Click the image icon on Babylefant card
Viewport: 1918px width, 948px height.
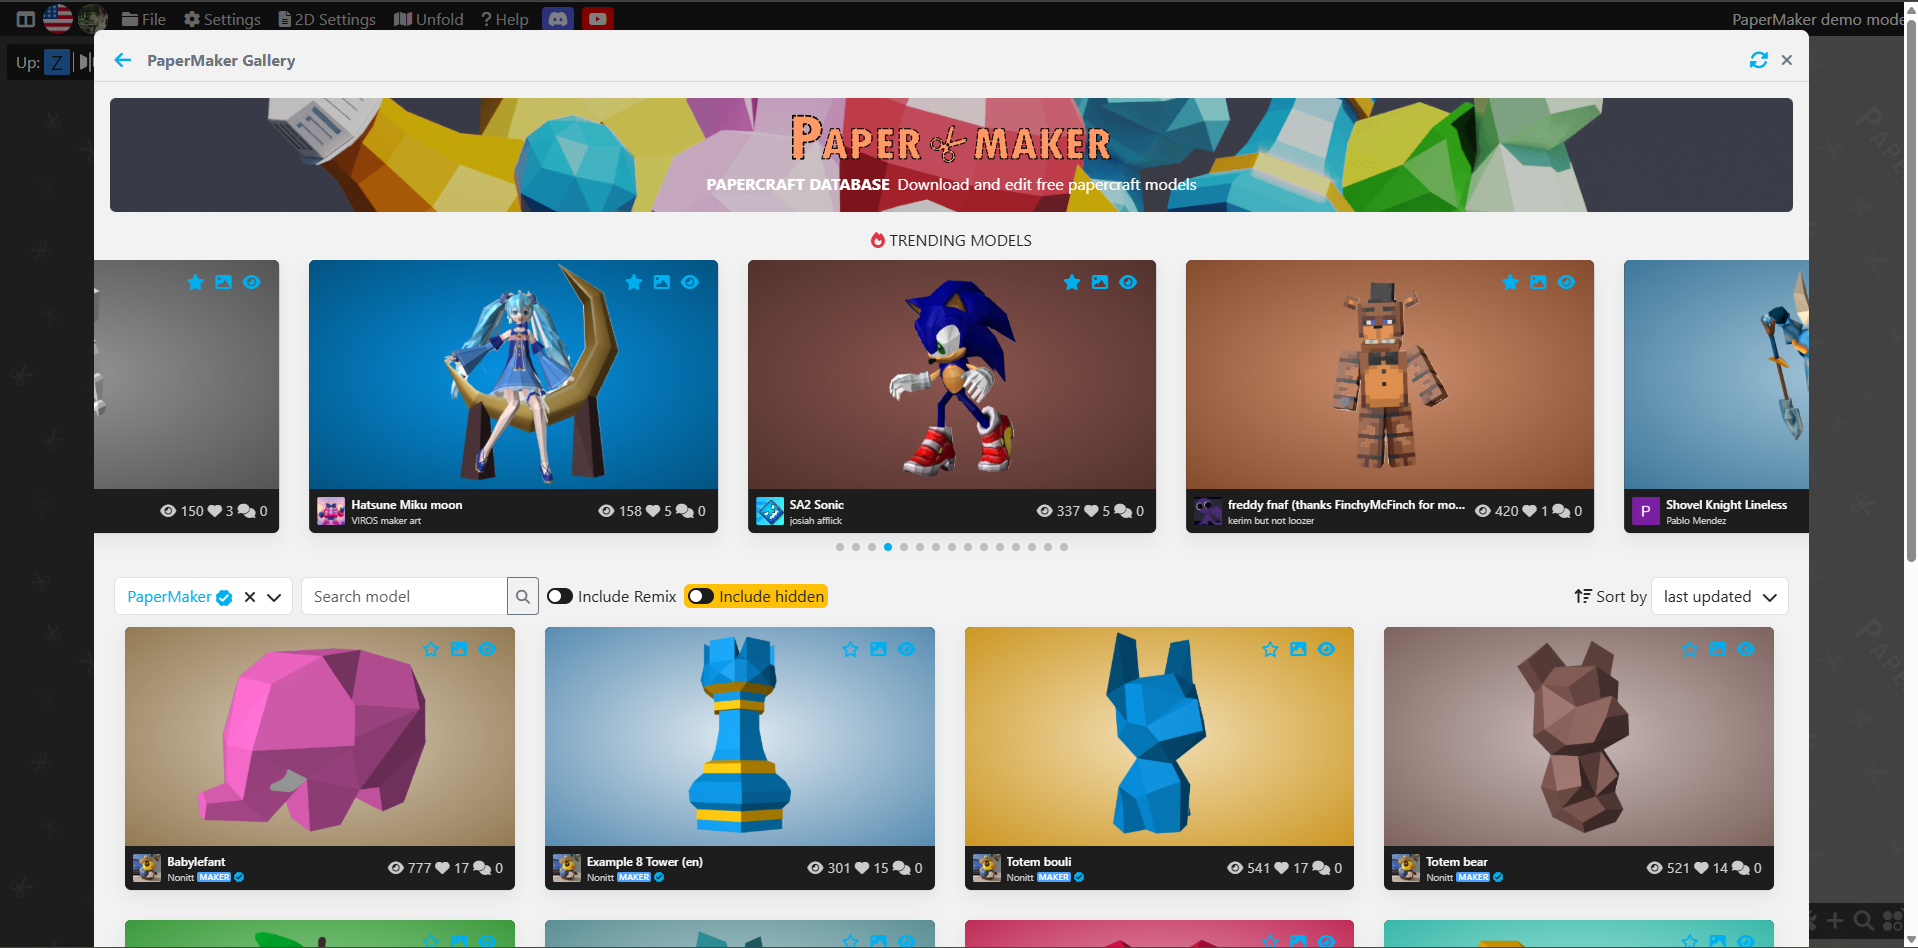tap(459, 649)
